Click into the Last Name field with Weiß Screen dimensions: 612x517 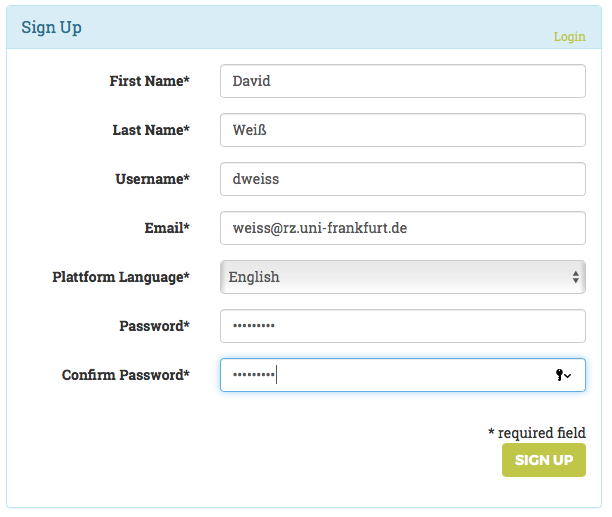tap(402, 130)
